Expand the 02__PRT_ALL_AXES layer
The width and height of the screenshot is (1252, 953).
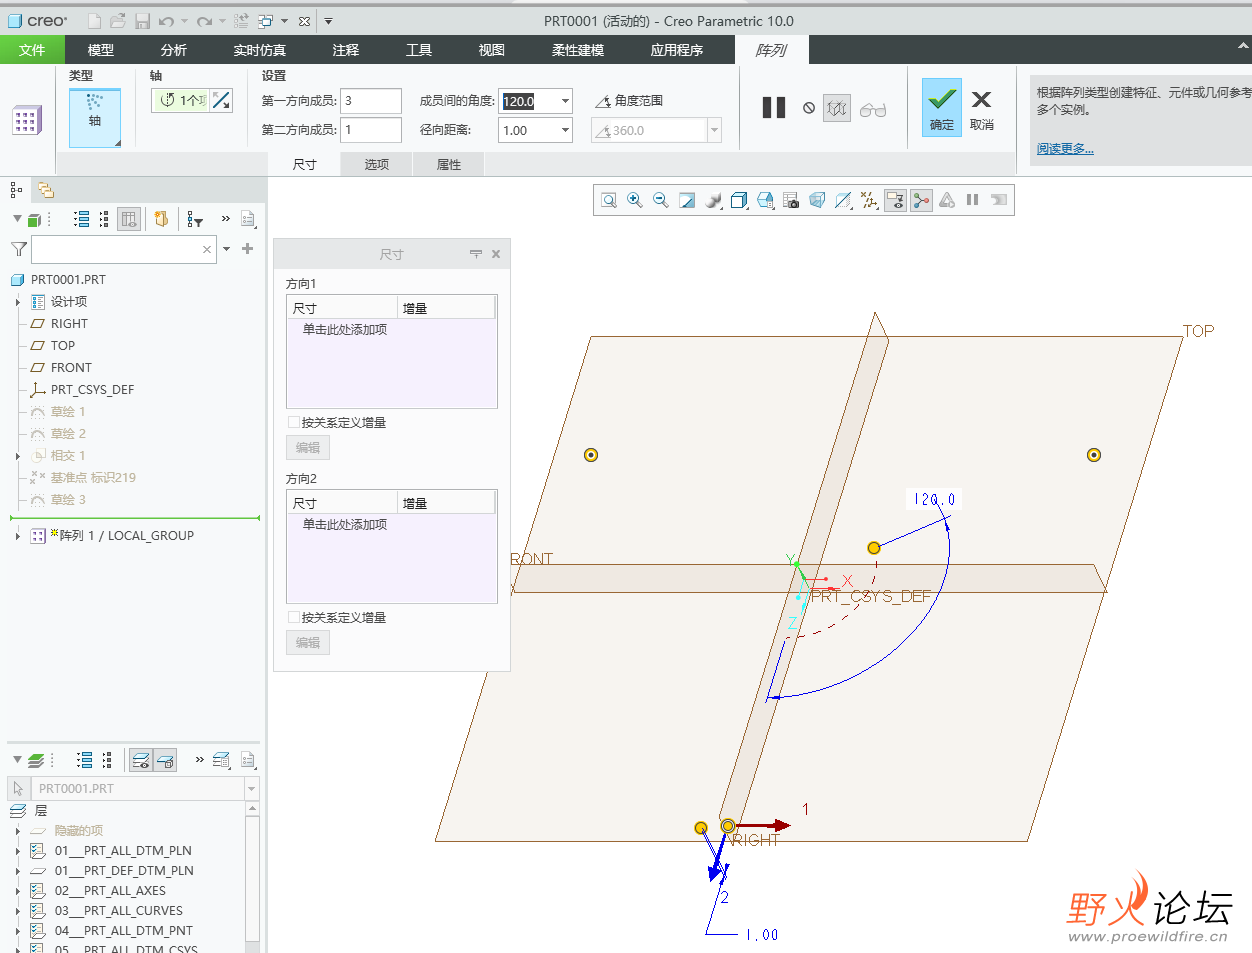(18, 891)
